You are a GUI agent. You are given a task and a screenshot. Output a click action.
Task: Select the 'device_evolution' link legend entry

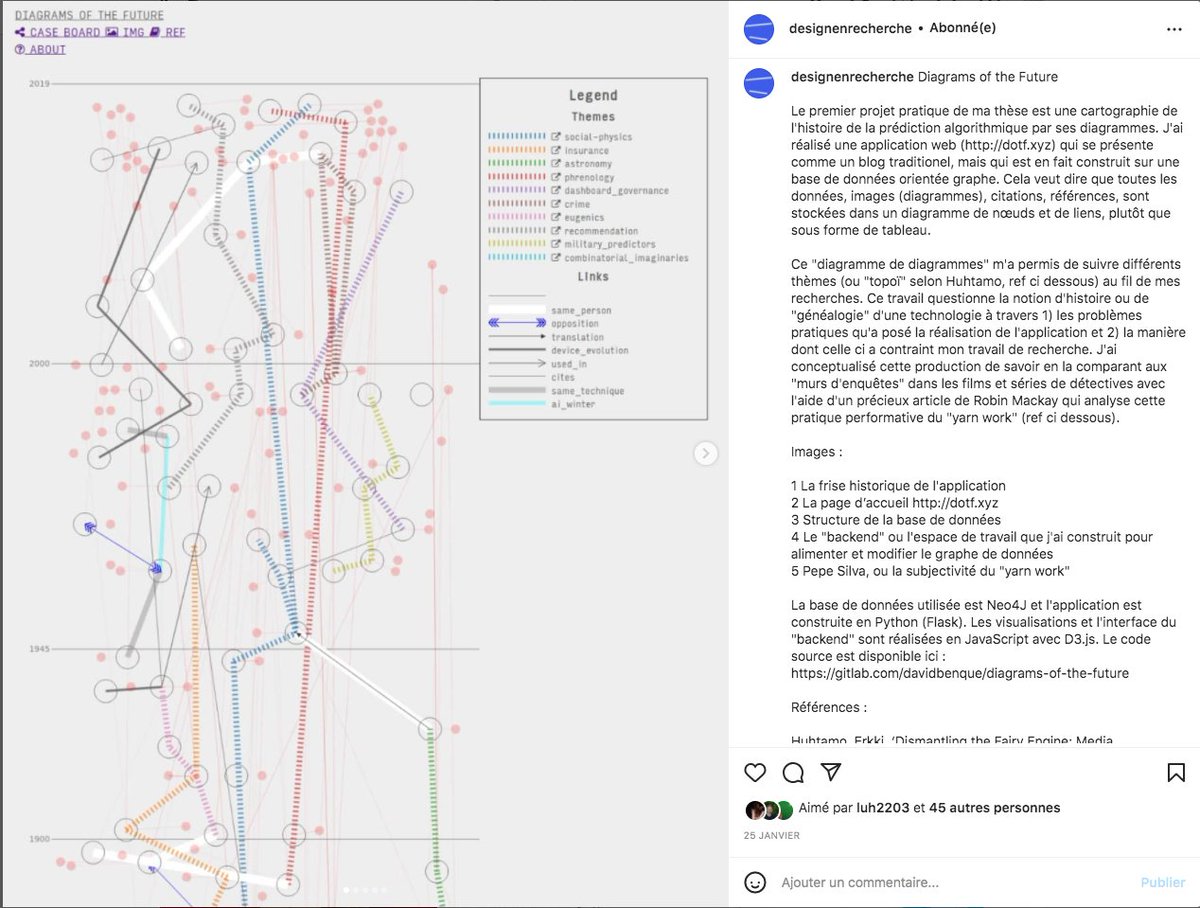tap(589, 351)
